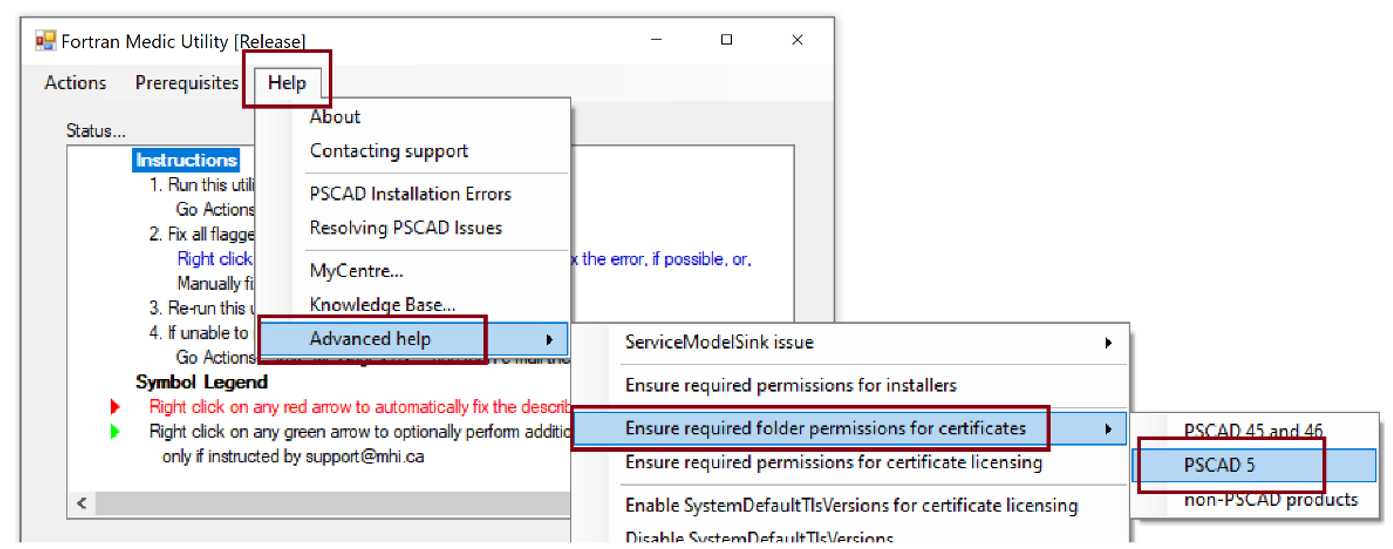Maximize the Fortran Medic Utility window

726,40
